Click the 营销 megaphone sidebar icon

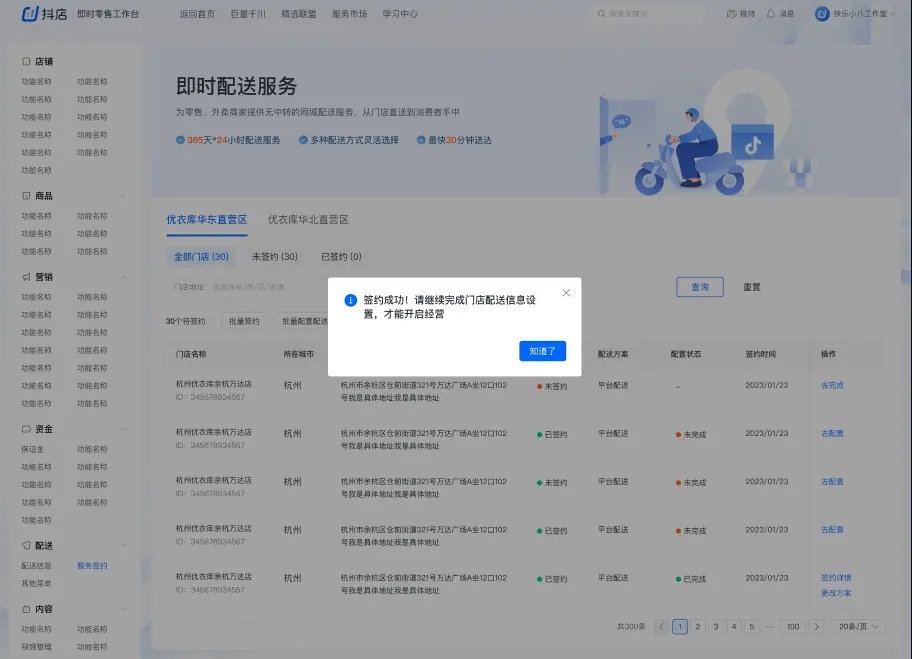[x=26, y=277]
